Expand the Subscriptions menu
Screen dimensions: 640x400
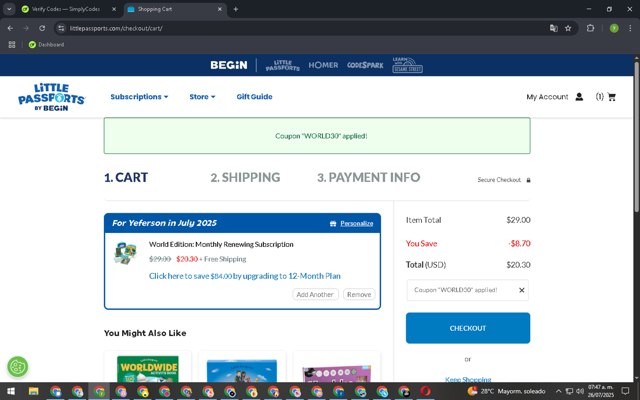[x=139, y=97]
